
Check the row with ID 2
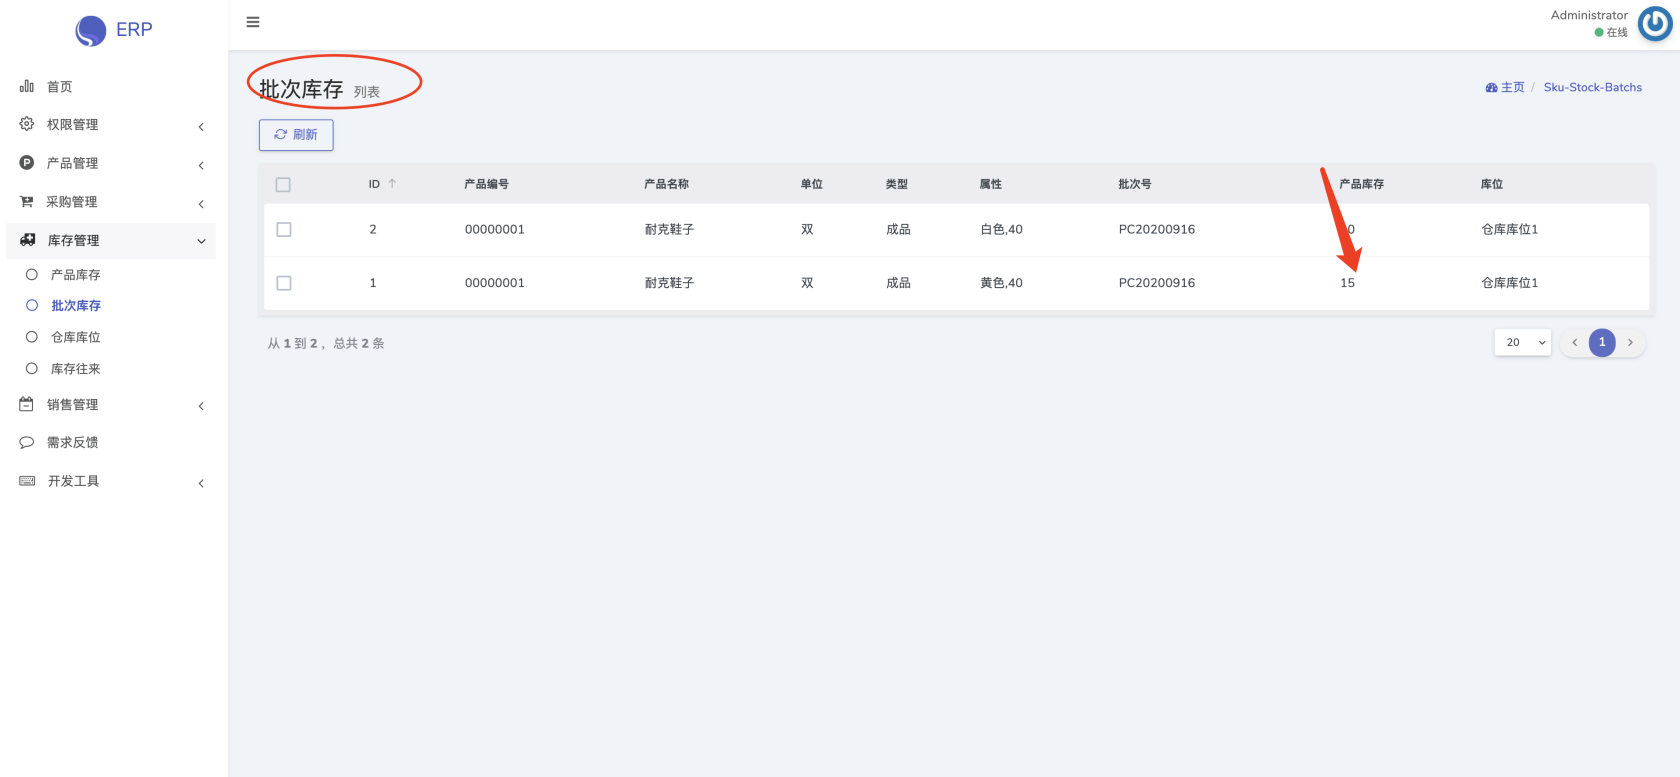[x=284, y=230]
